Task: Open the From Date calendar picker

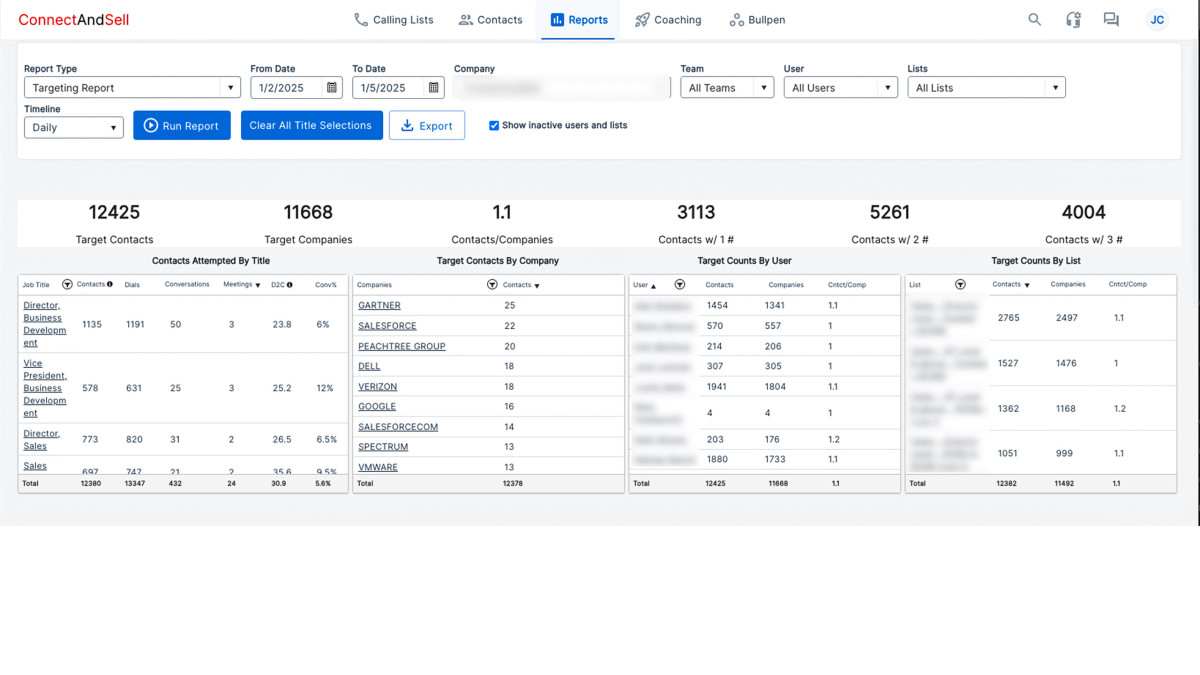Action: coord(332,88)
